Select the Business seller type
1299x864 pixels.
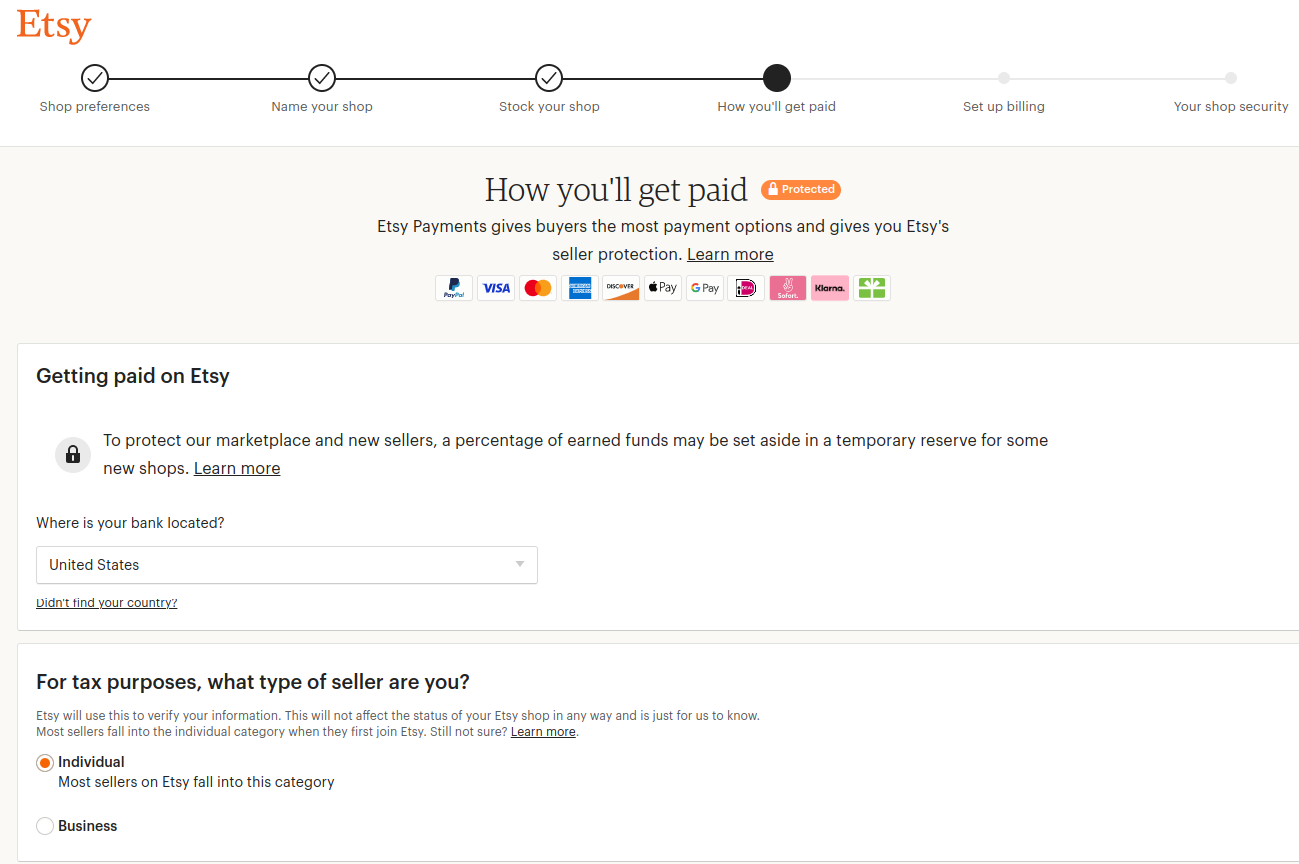[45, 827]
